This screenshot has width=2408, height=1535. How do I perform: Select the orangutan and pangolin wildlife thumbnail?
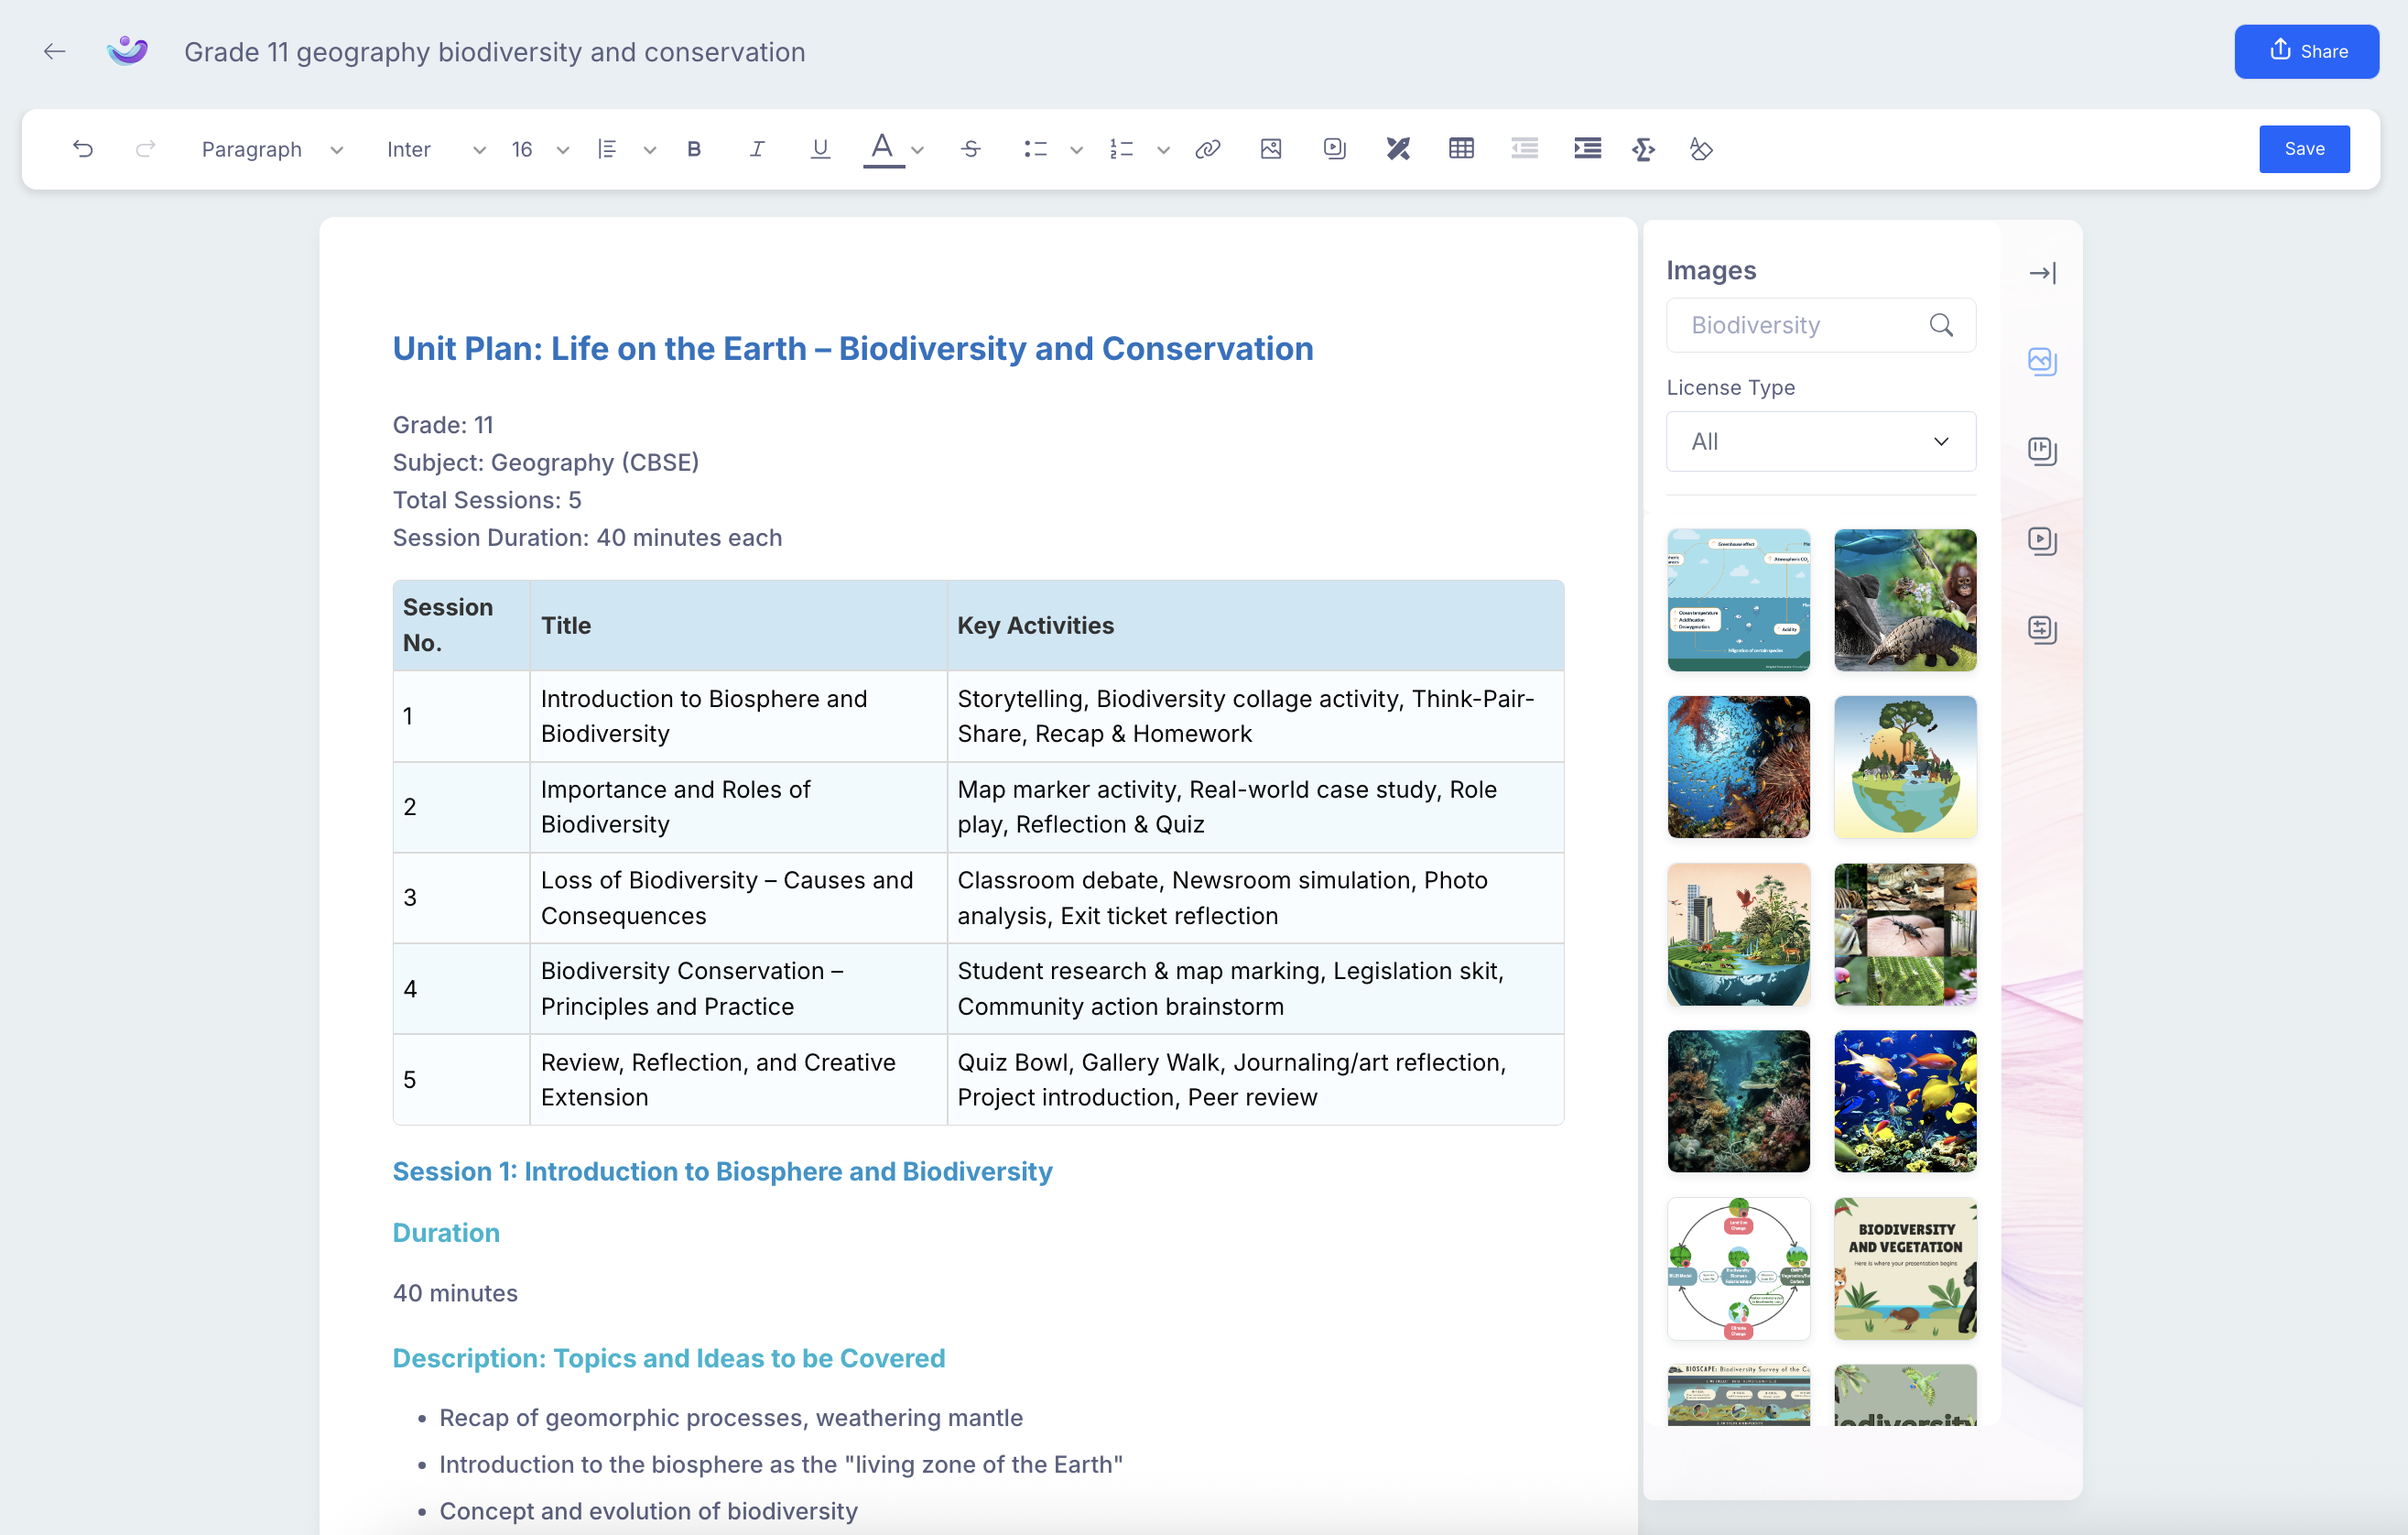point(1905,600)
